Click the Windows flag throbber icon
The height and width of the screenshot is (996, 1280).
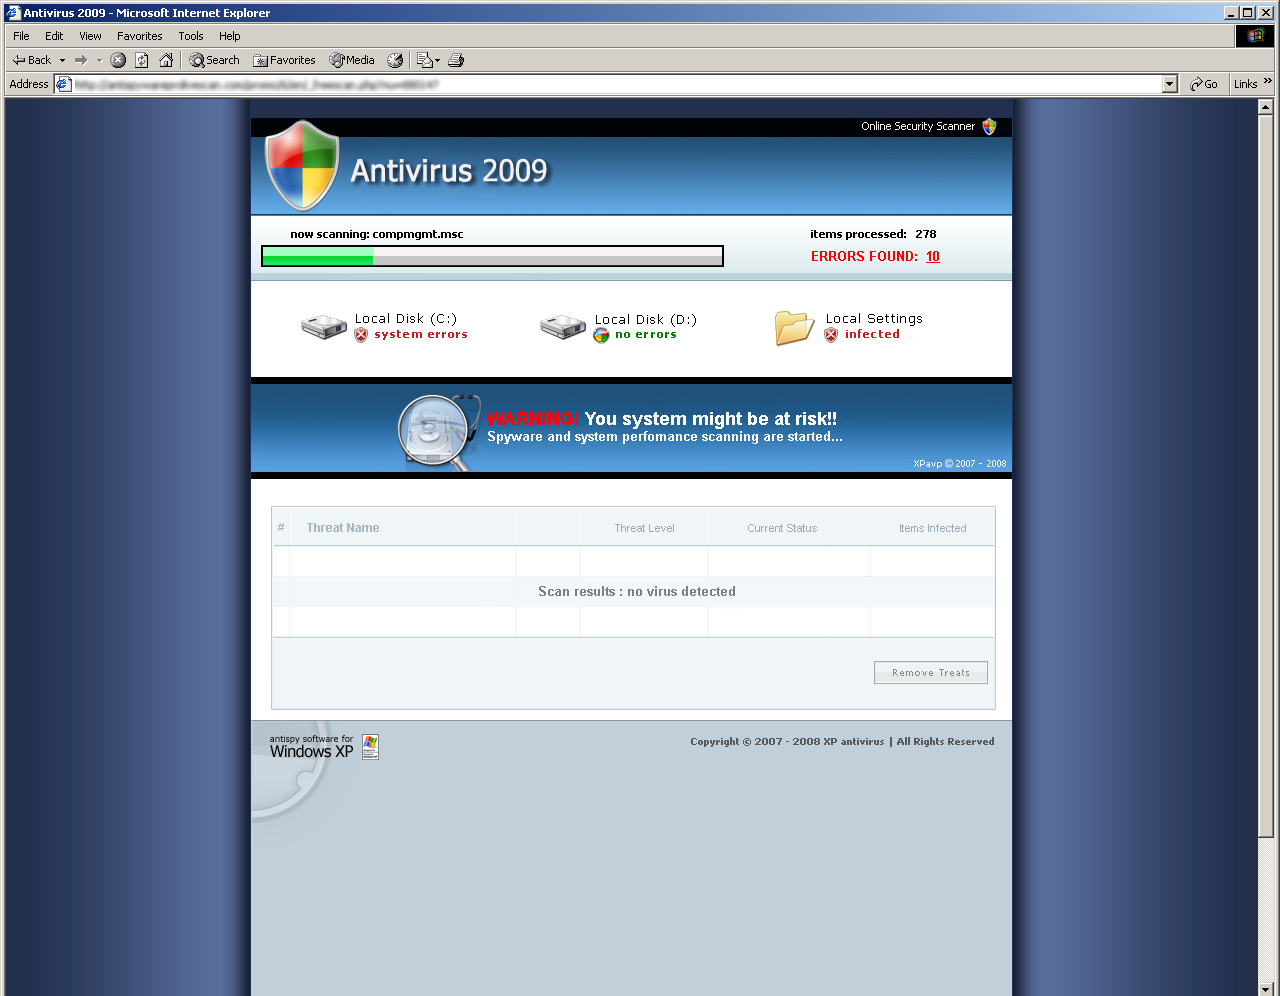tap(1255, 36)
